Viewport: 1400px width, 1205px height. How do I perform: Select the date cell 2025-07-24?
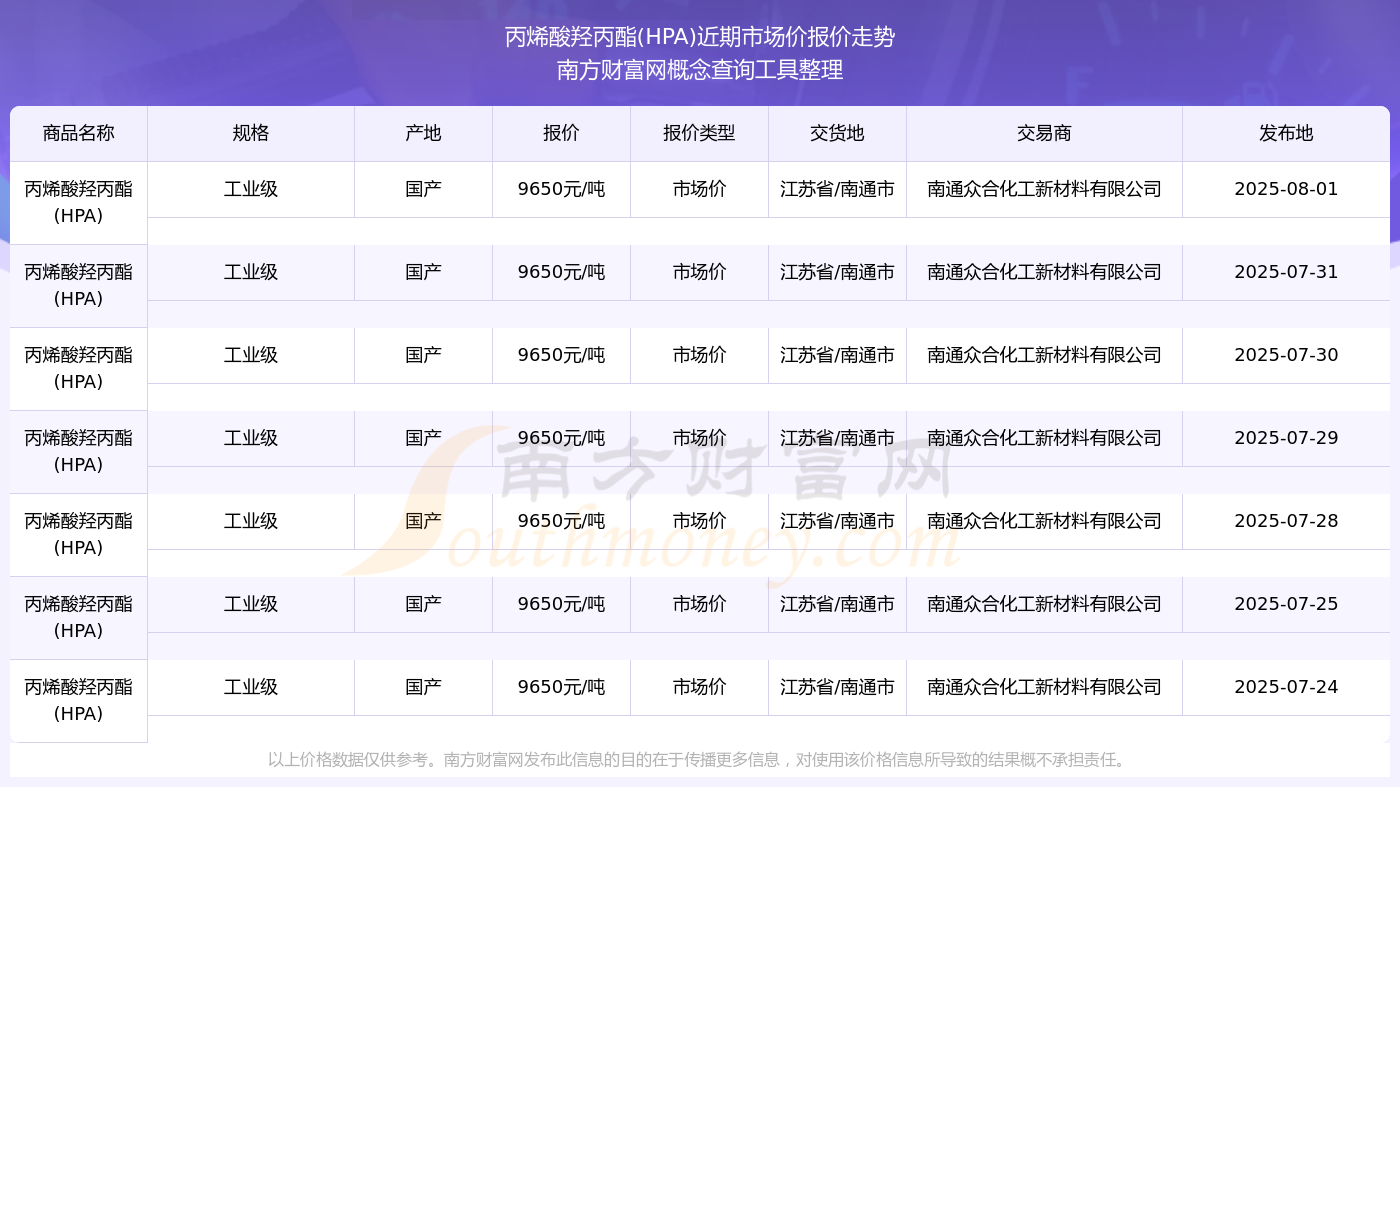click(1286, 687)
